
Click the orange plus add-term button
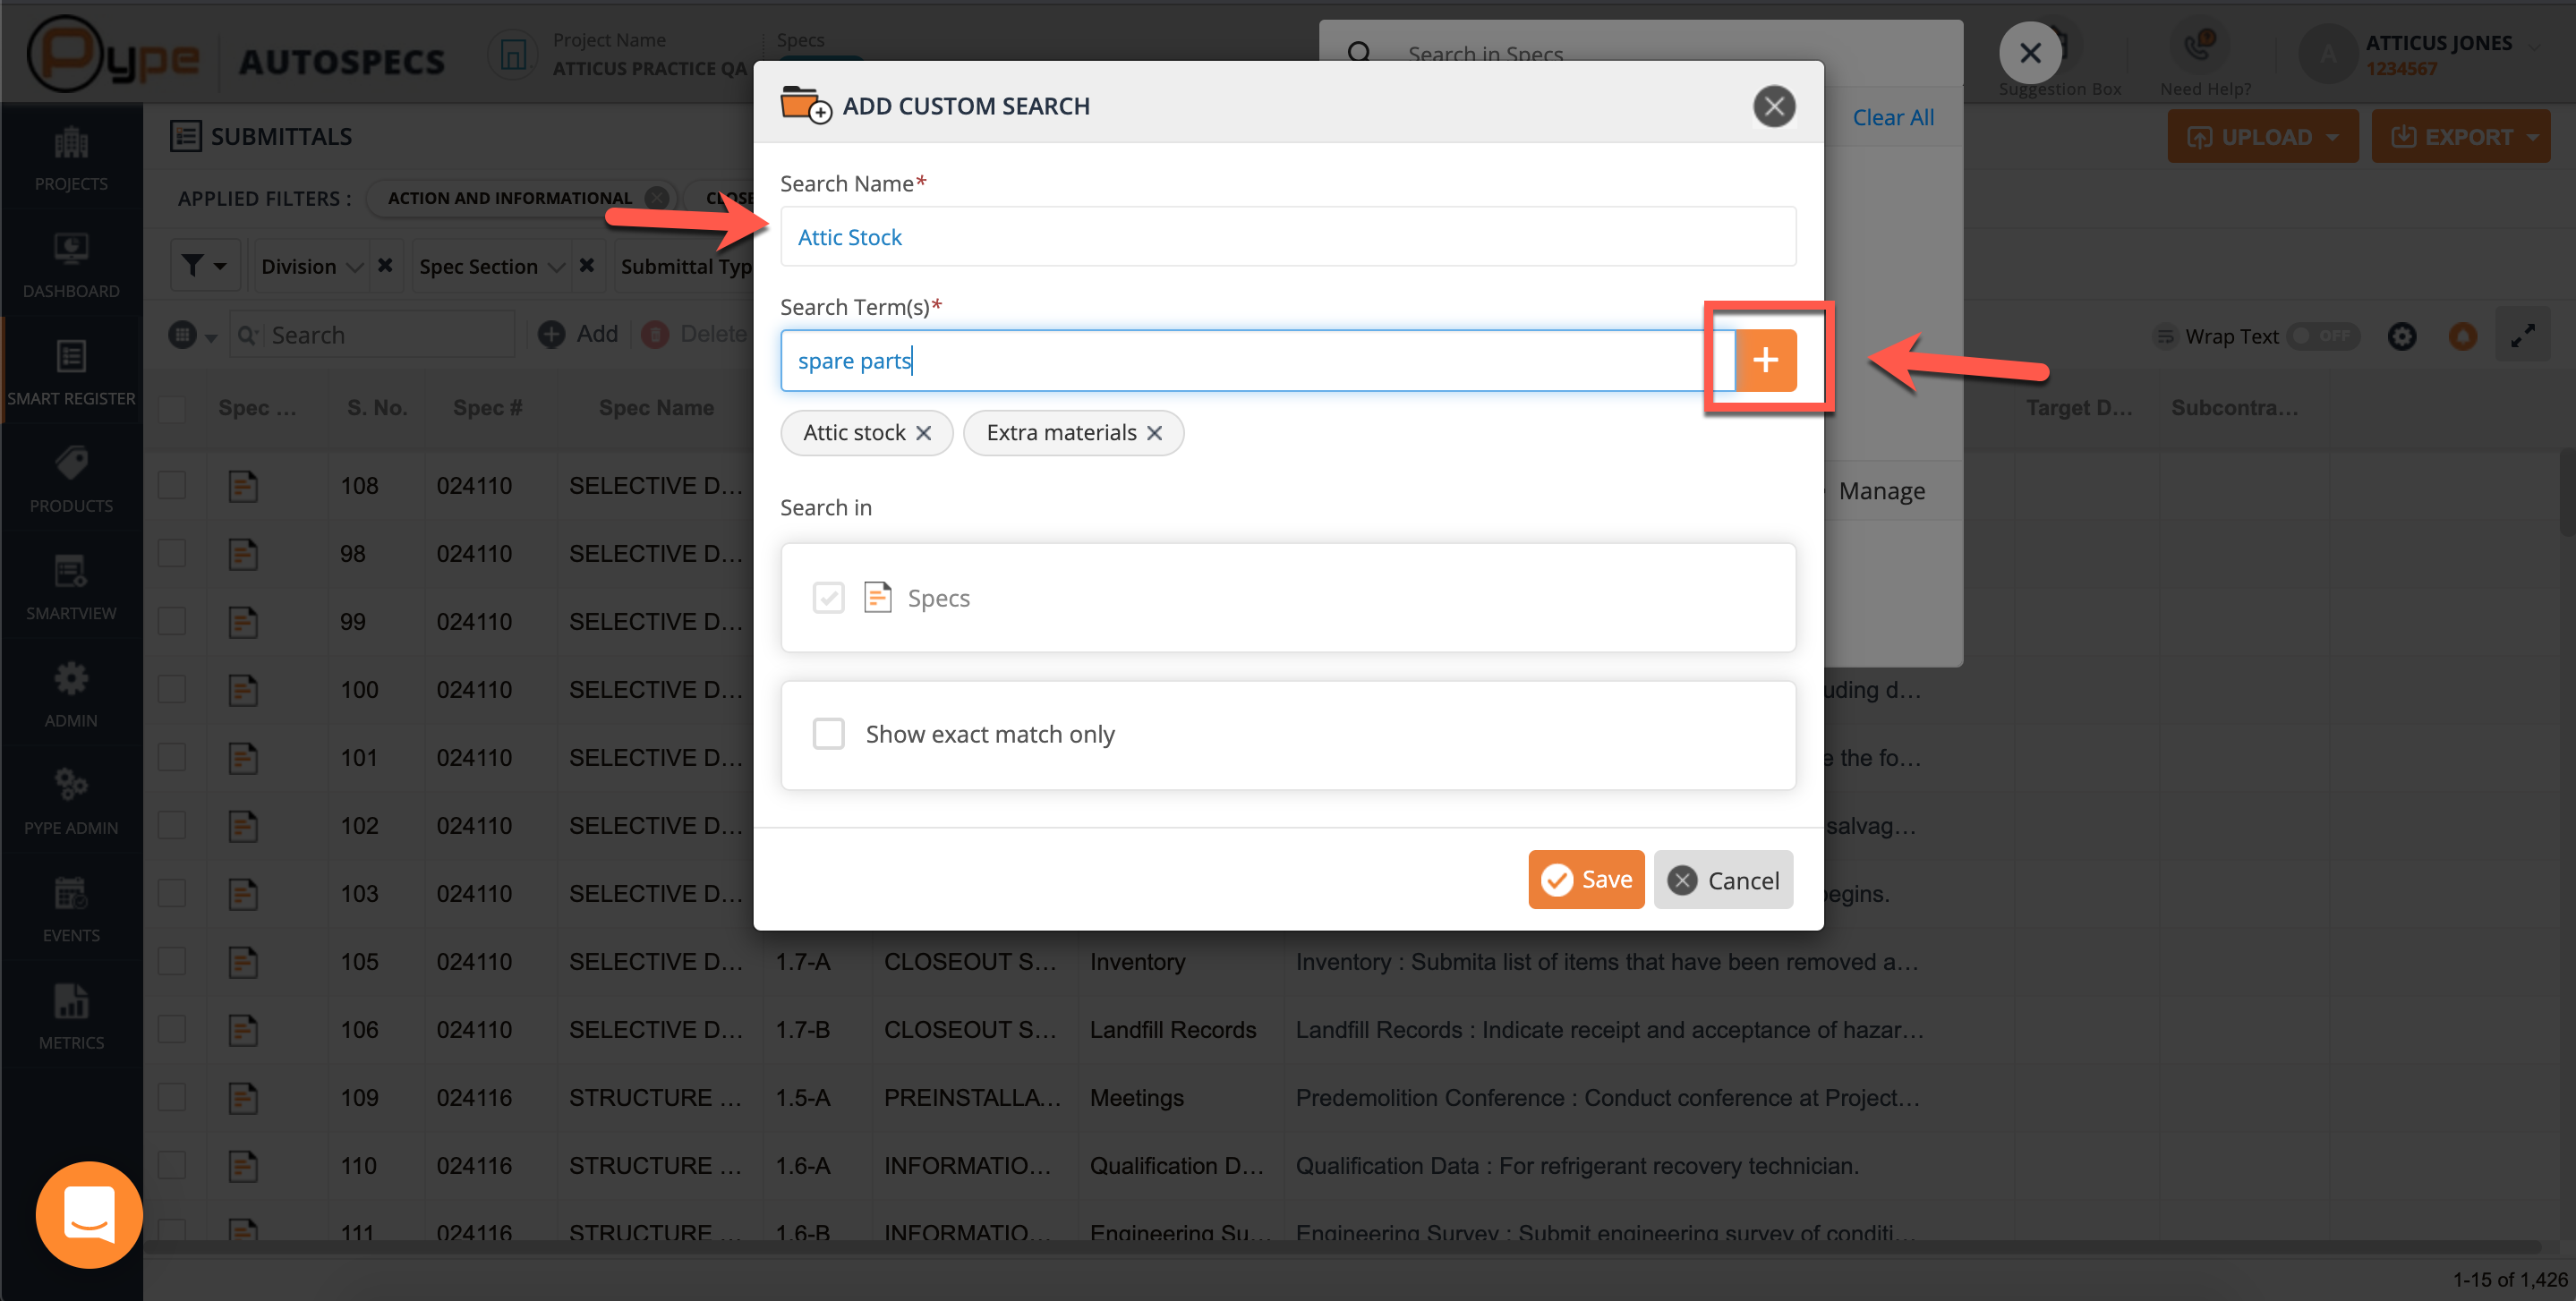[1765, 360]
